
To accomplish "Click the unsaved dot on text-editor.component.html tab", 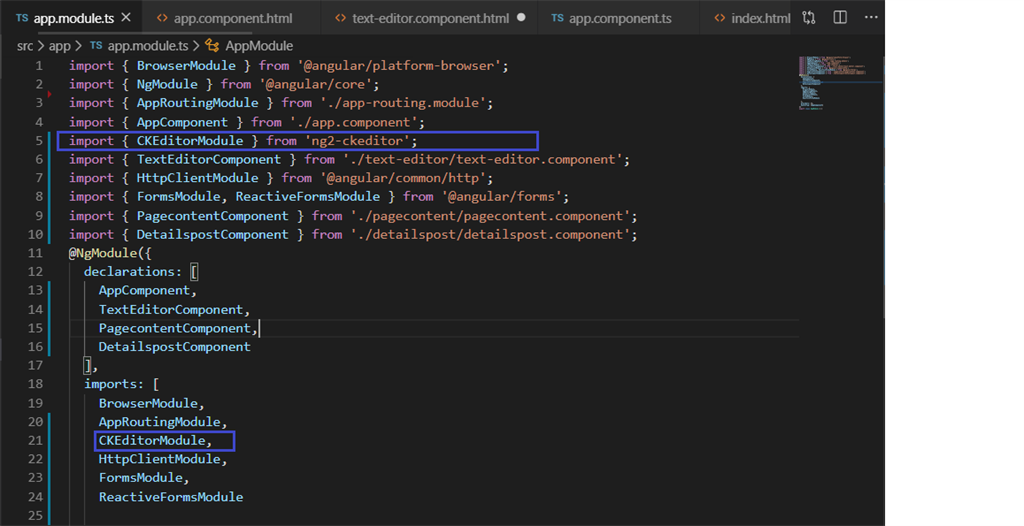I will click(x=521, y=18).
